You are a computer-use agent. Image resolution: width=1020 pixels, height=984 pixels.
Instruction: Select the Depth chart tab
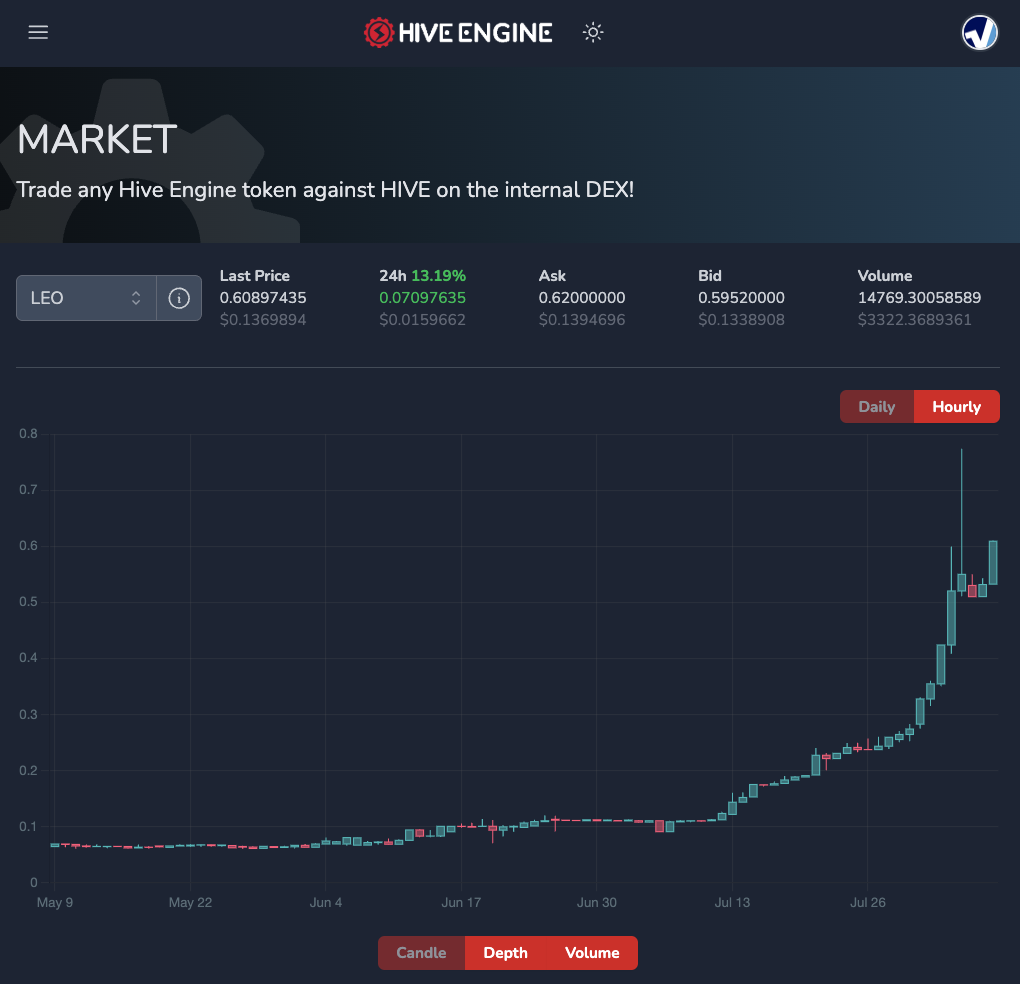(x=505, y=953)
